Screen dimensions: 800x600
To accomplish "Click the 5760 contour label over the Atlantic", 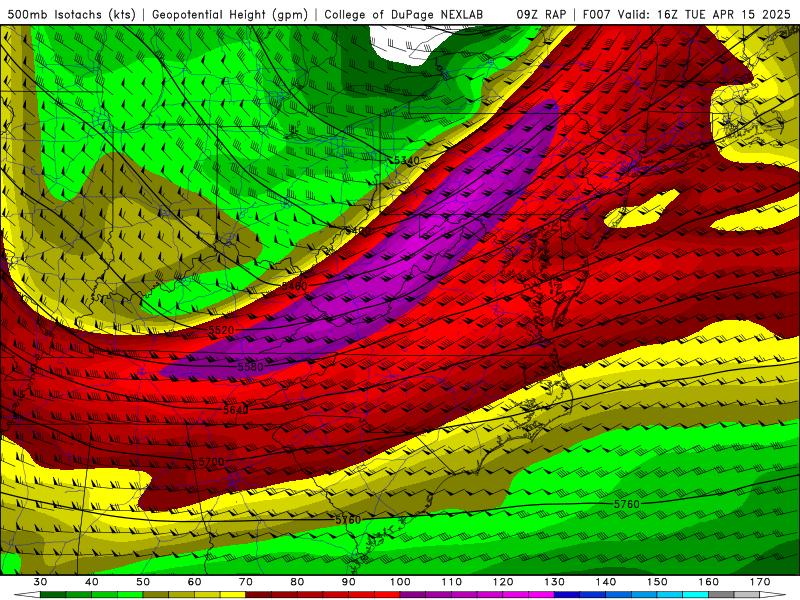I will pos(627,504).
